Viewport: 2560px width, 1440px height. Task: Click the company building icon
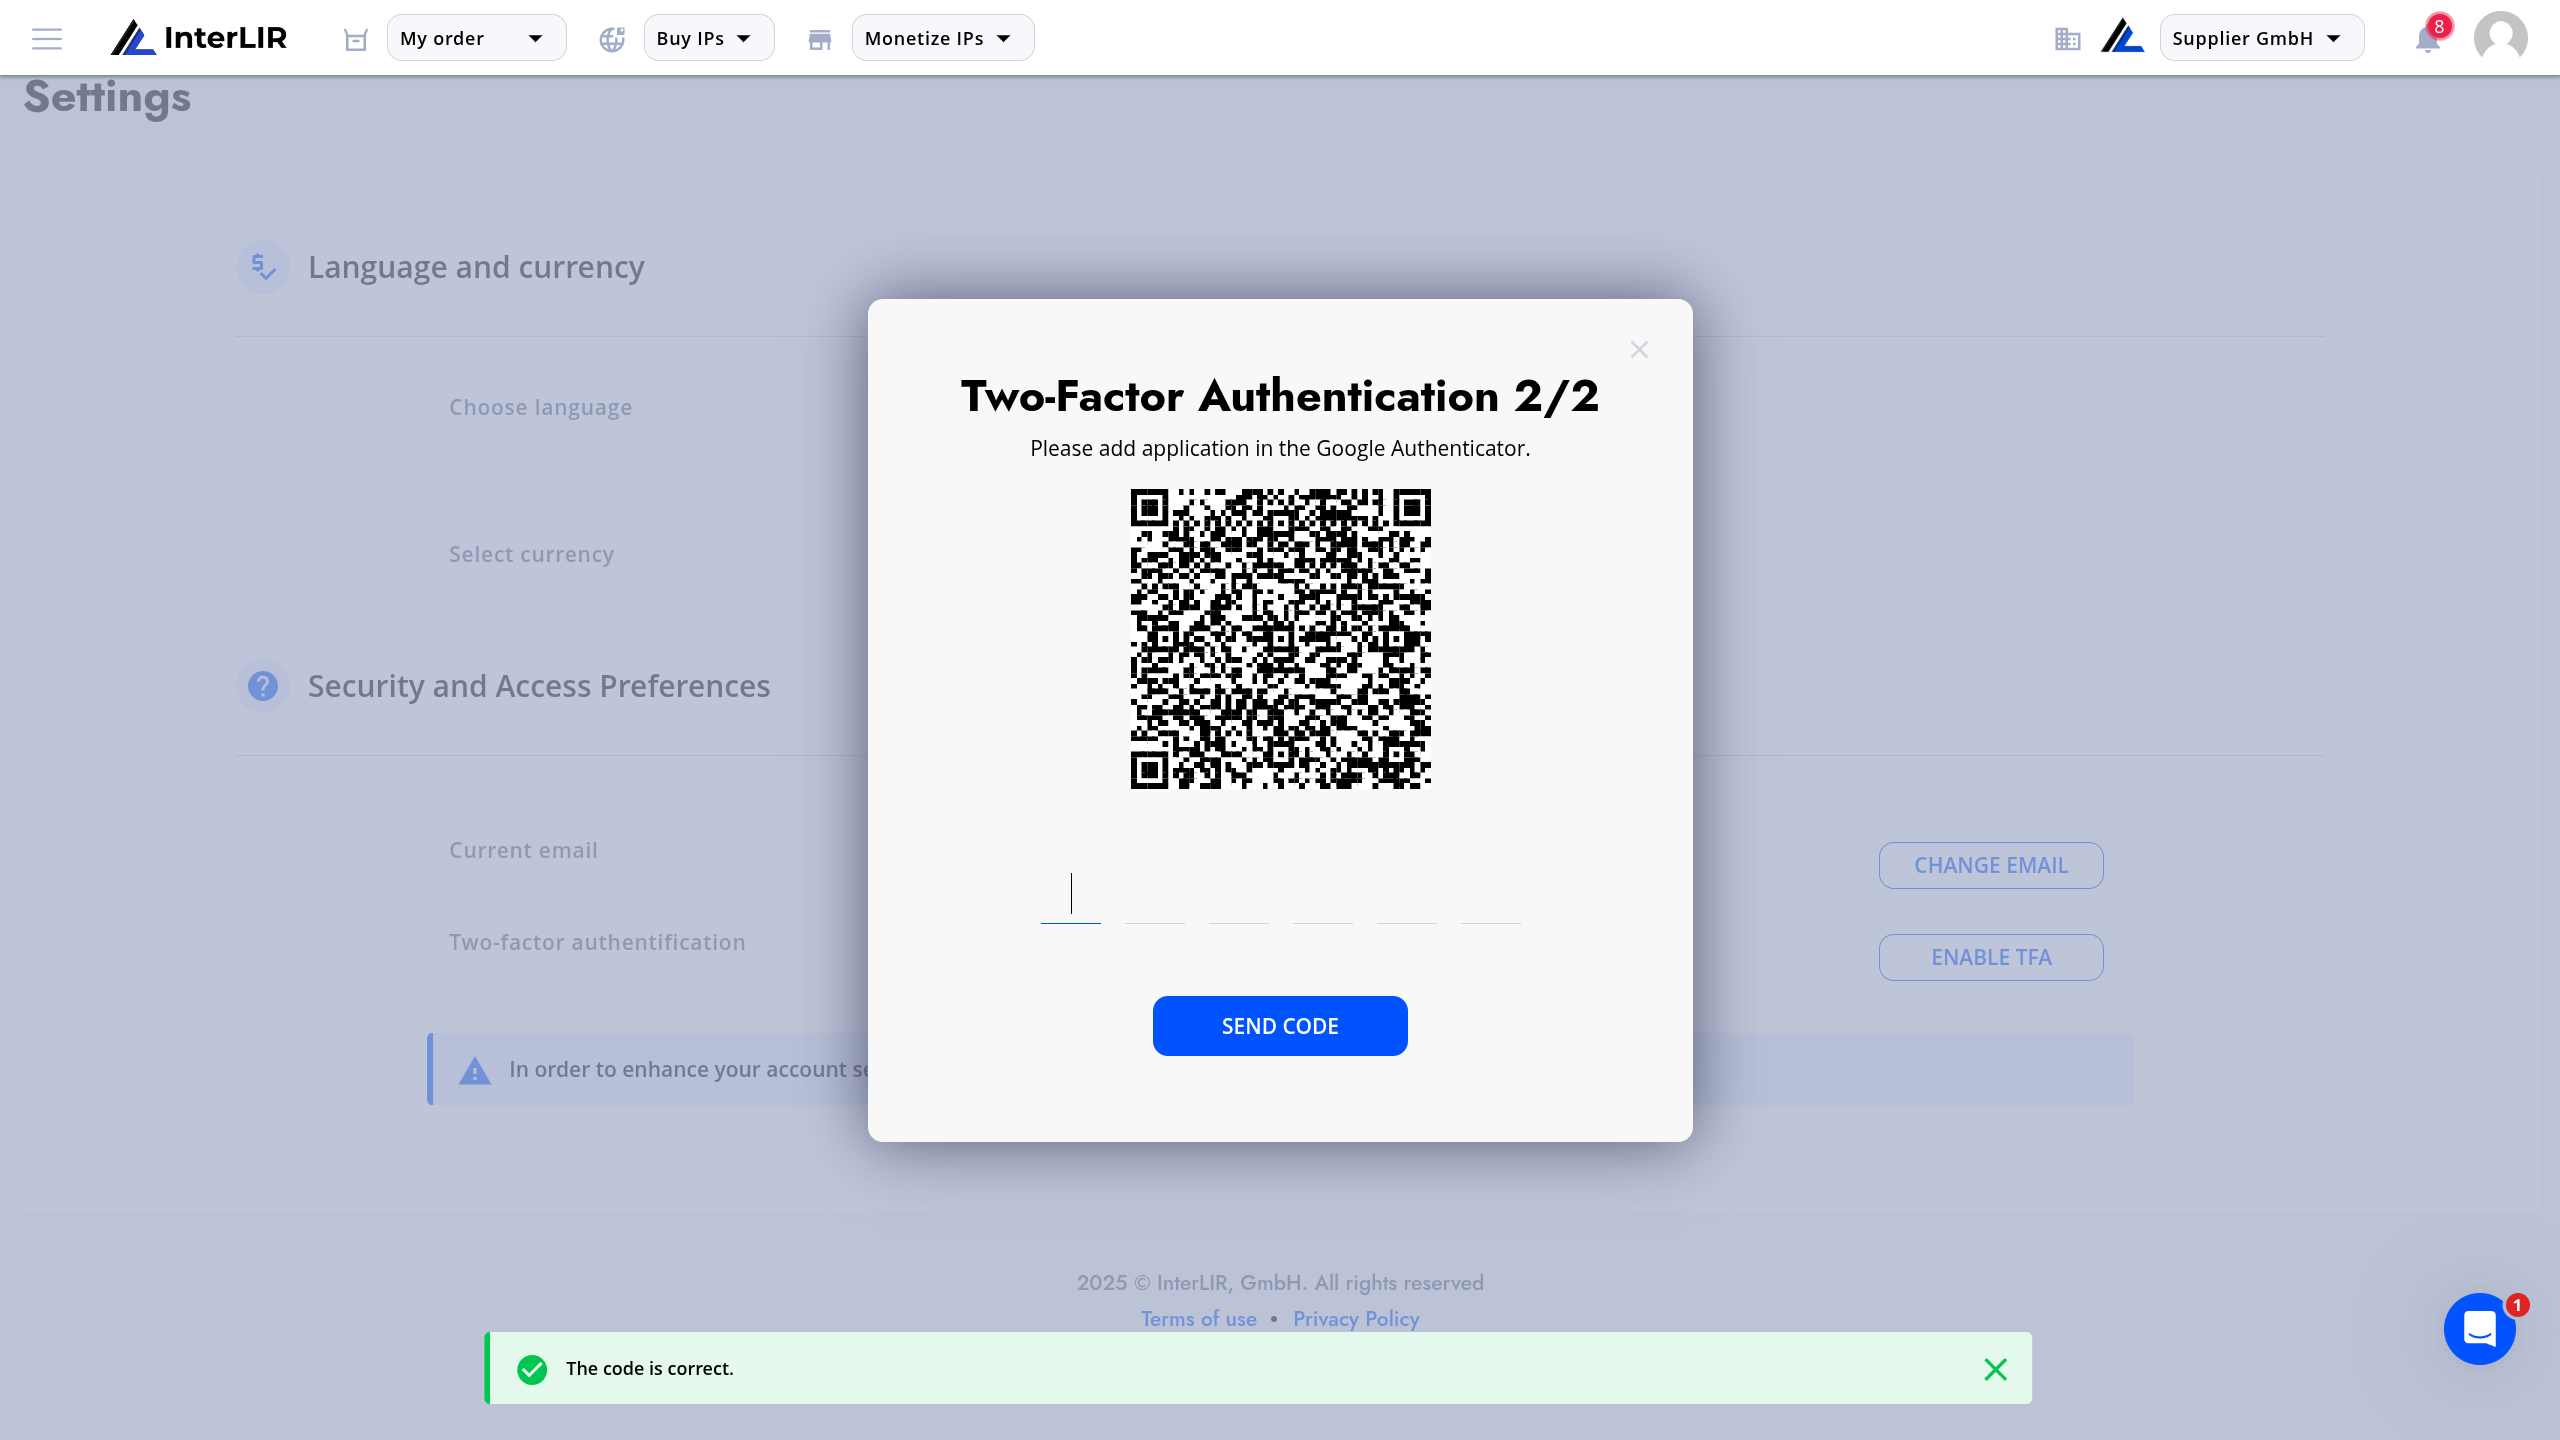pos(2068,39)
